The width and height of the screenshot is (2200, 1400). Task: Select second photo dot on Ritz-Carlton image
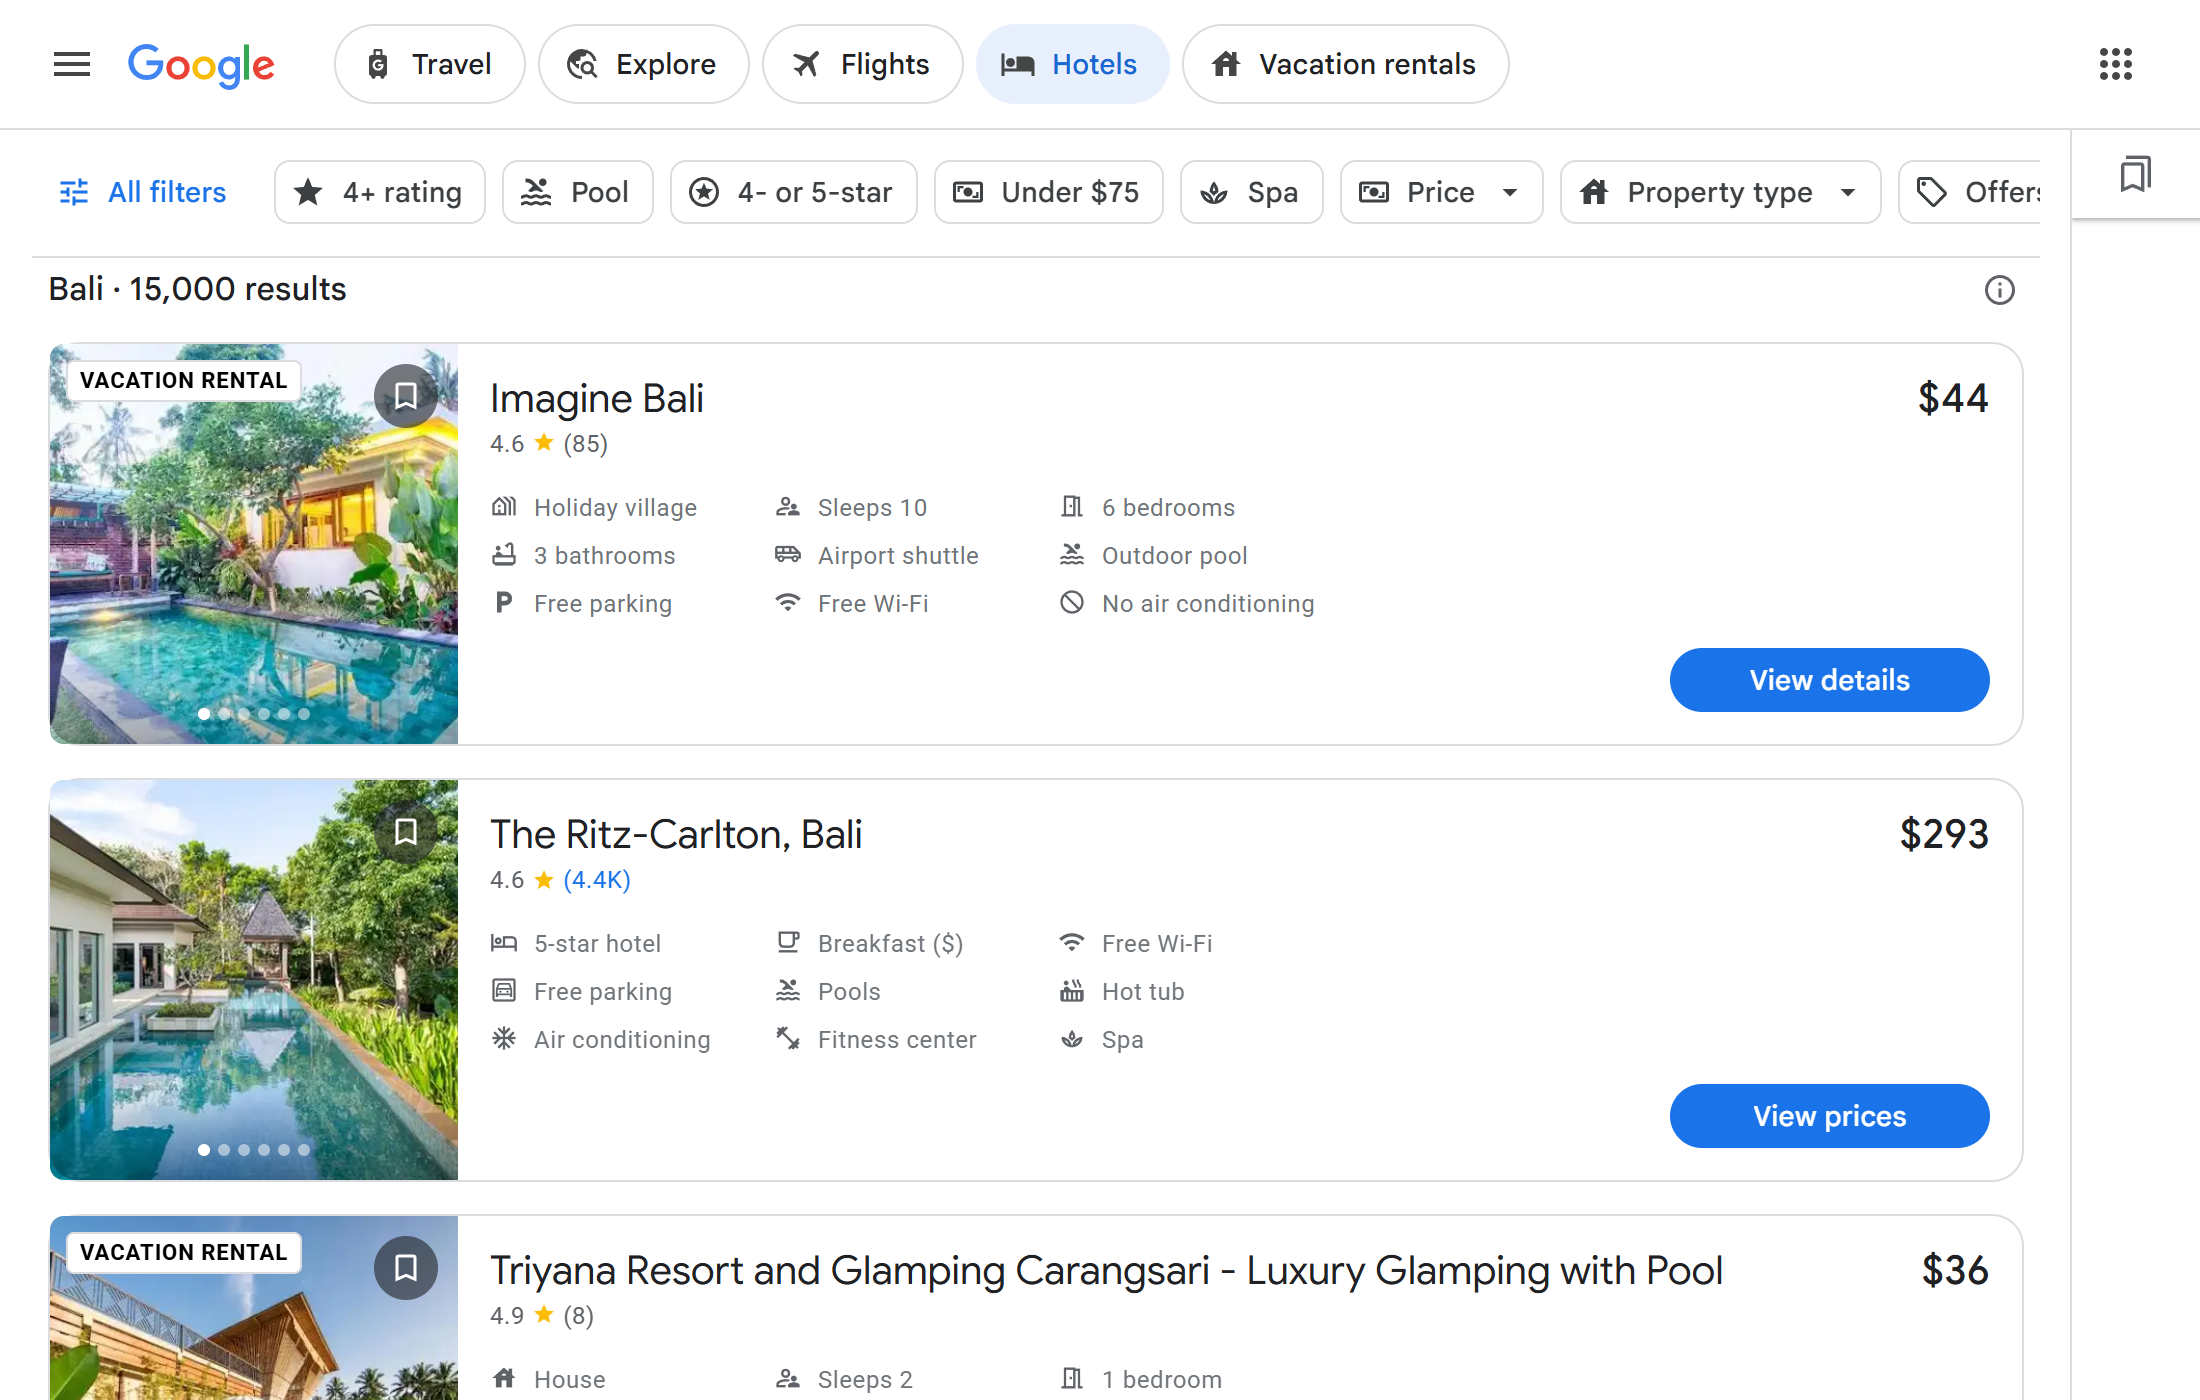(224, 1150)
